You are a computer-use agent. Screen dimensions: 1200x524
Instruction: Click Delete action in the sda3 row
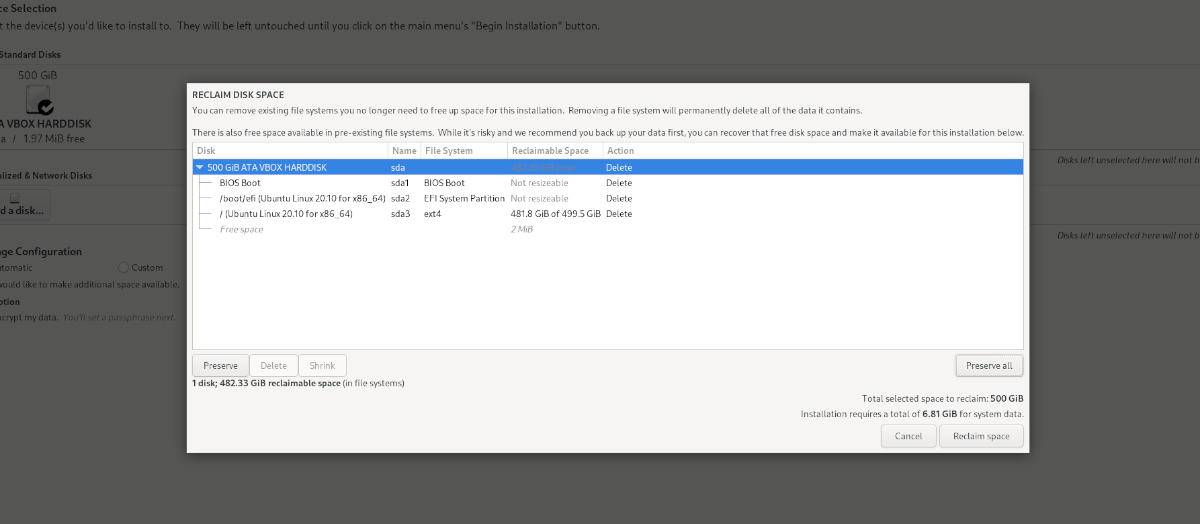click(x=619, y=214)
